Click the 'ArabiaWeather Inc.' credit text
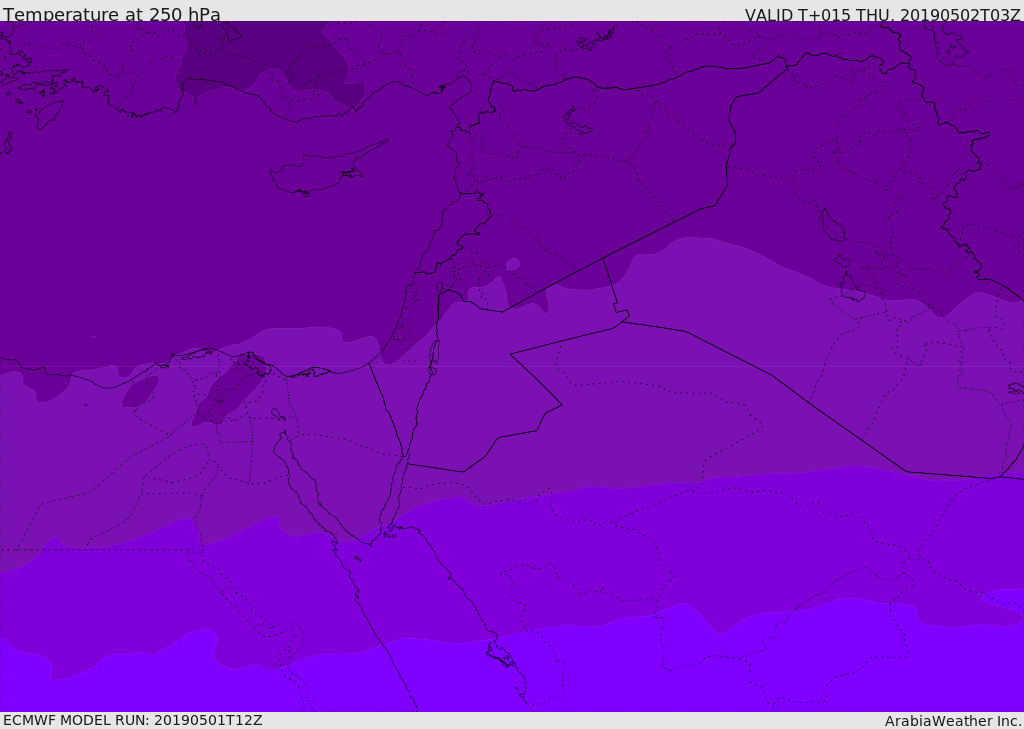 pos(953,721)
